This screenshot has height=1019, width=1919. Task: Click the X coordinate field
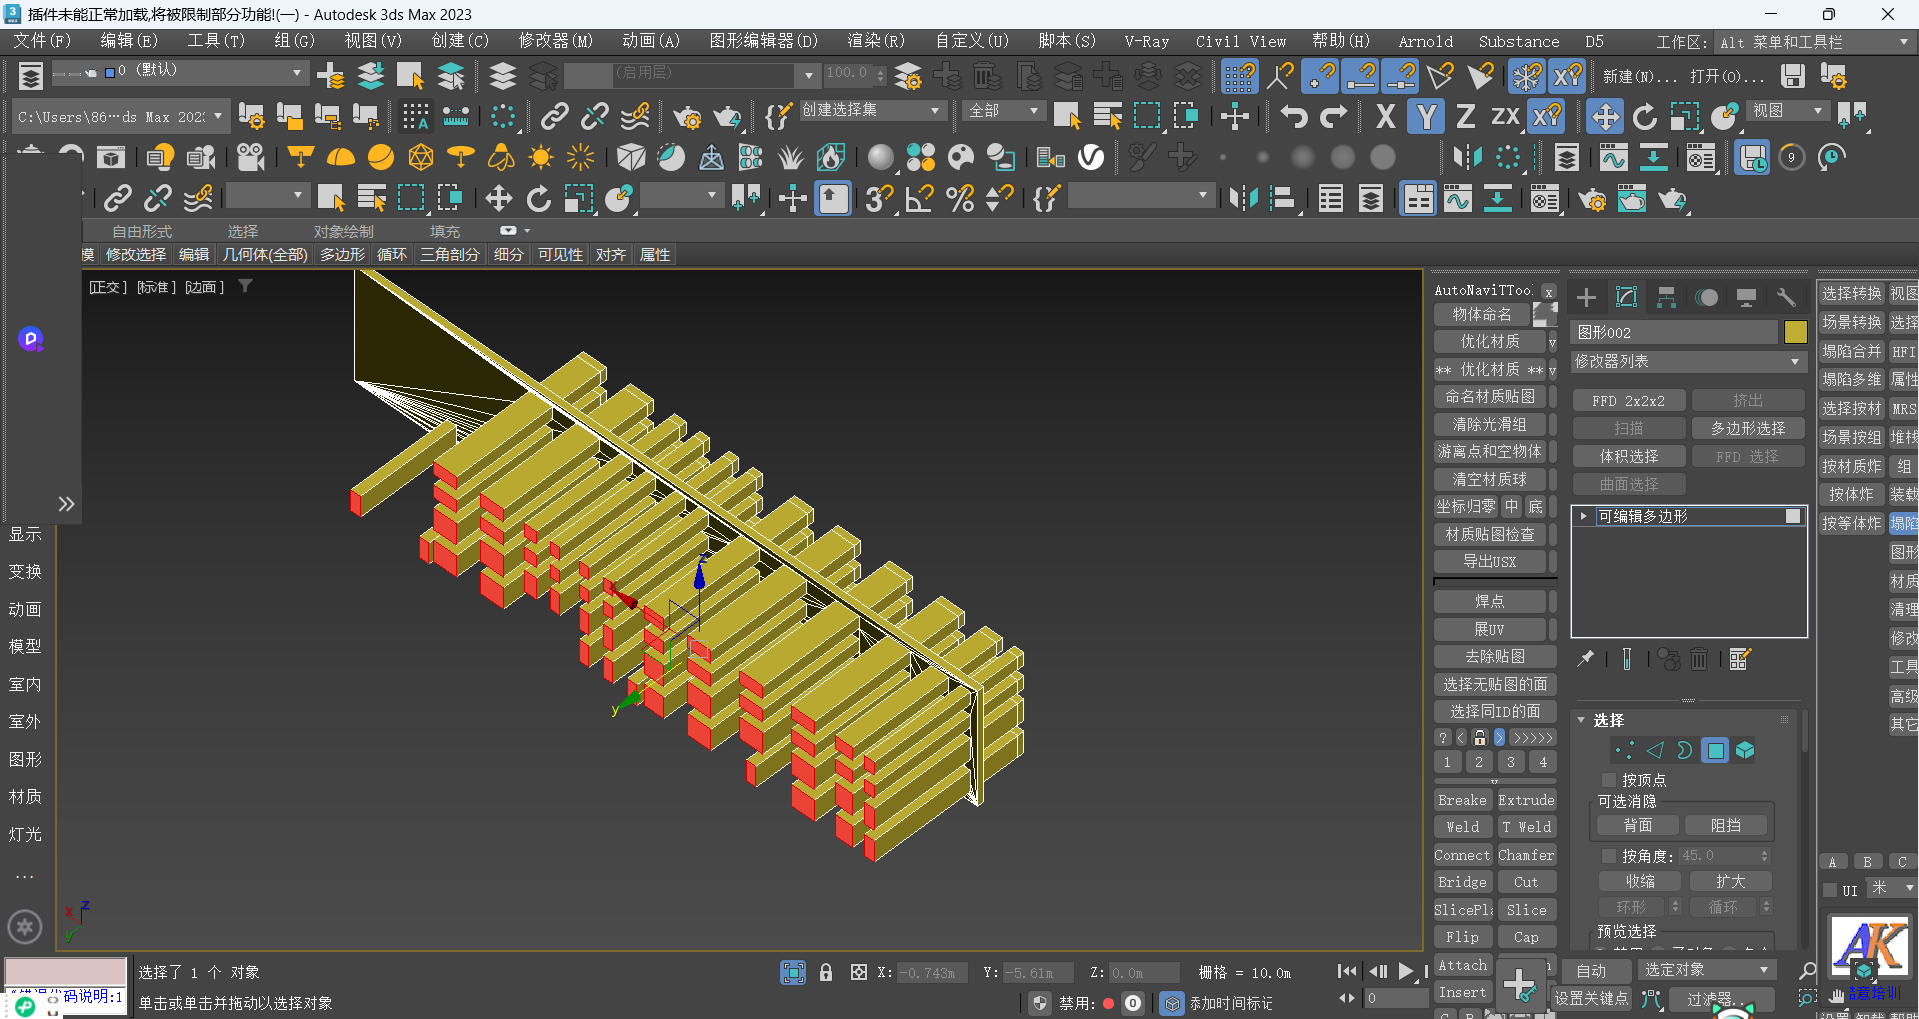click(x=931, y=972)
